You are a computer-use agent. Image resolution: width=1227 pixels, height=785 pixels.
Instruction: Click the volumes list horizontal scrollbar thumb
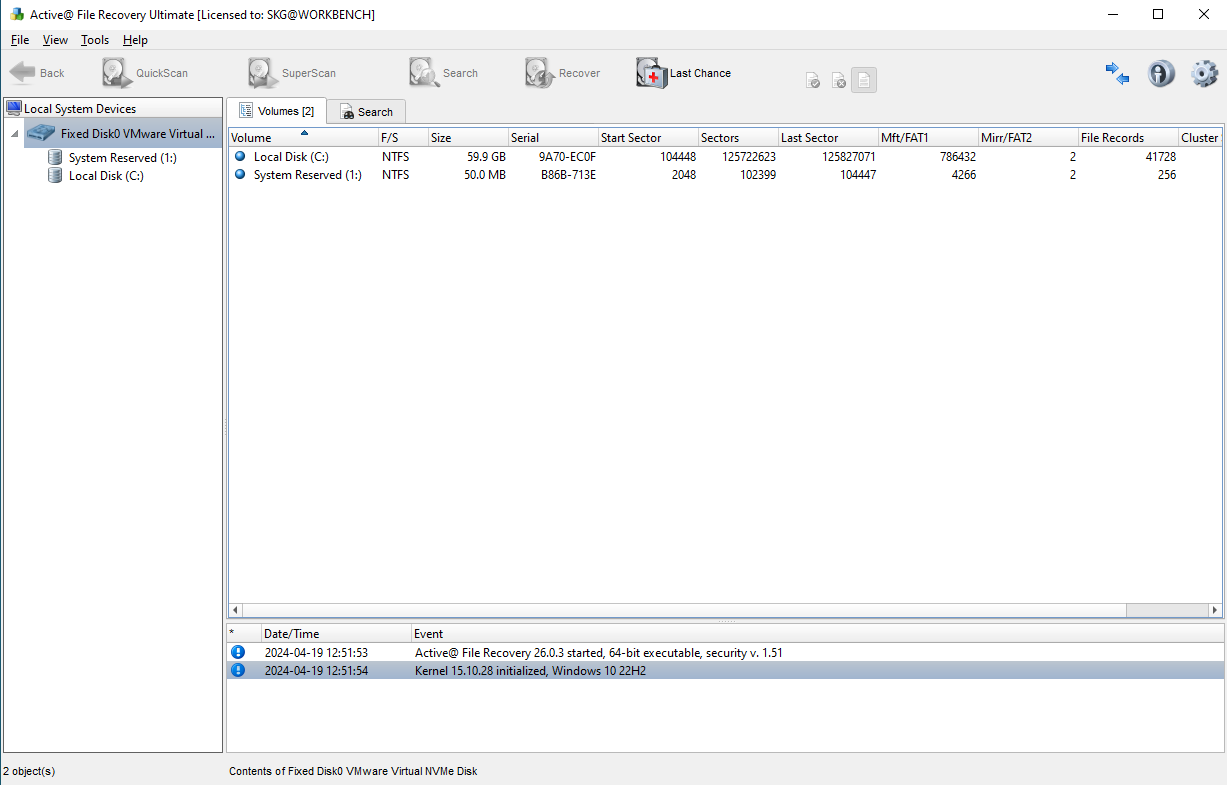[684, 610]
